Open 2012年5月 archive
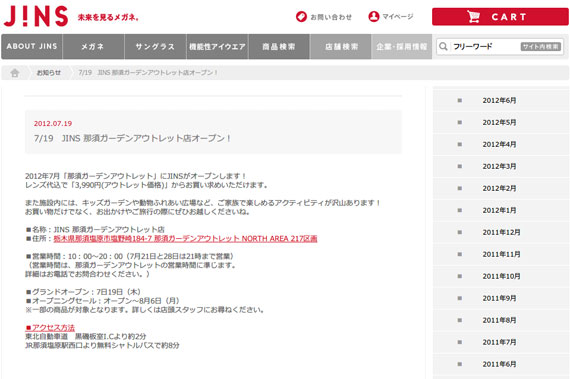 pyautogui.click(x=499, y=122)
